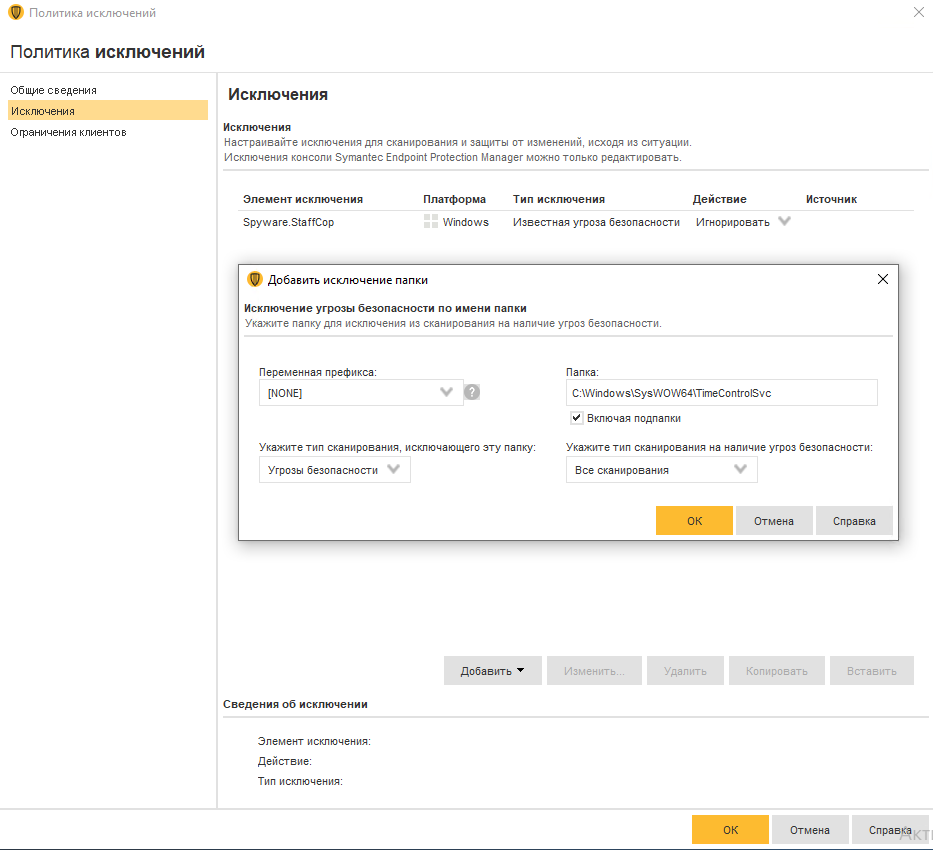Expand the "Добавить" button menu
This screenshot has width=933, height=850.
(x=492, y=670)
